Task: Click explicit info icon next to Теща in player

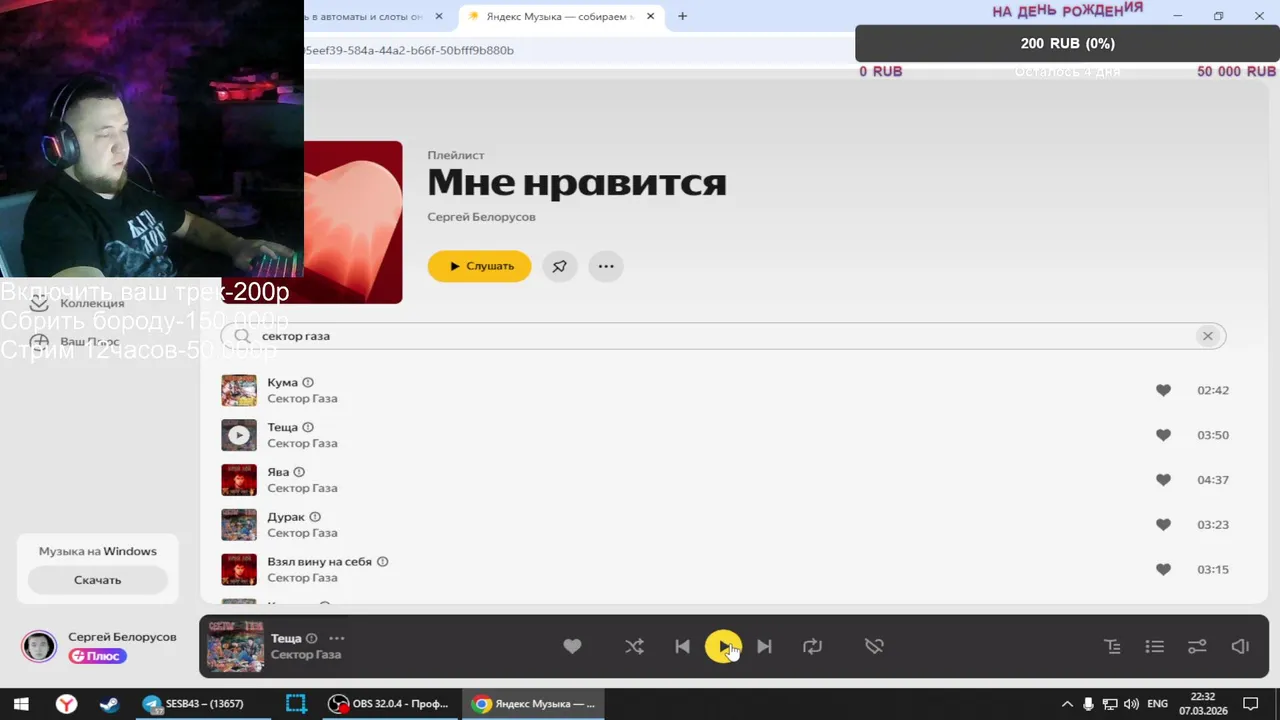Action: [x=312, y=638]
